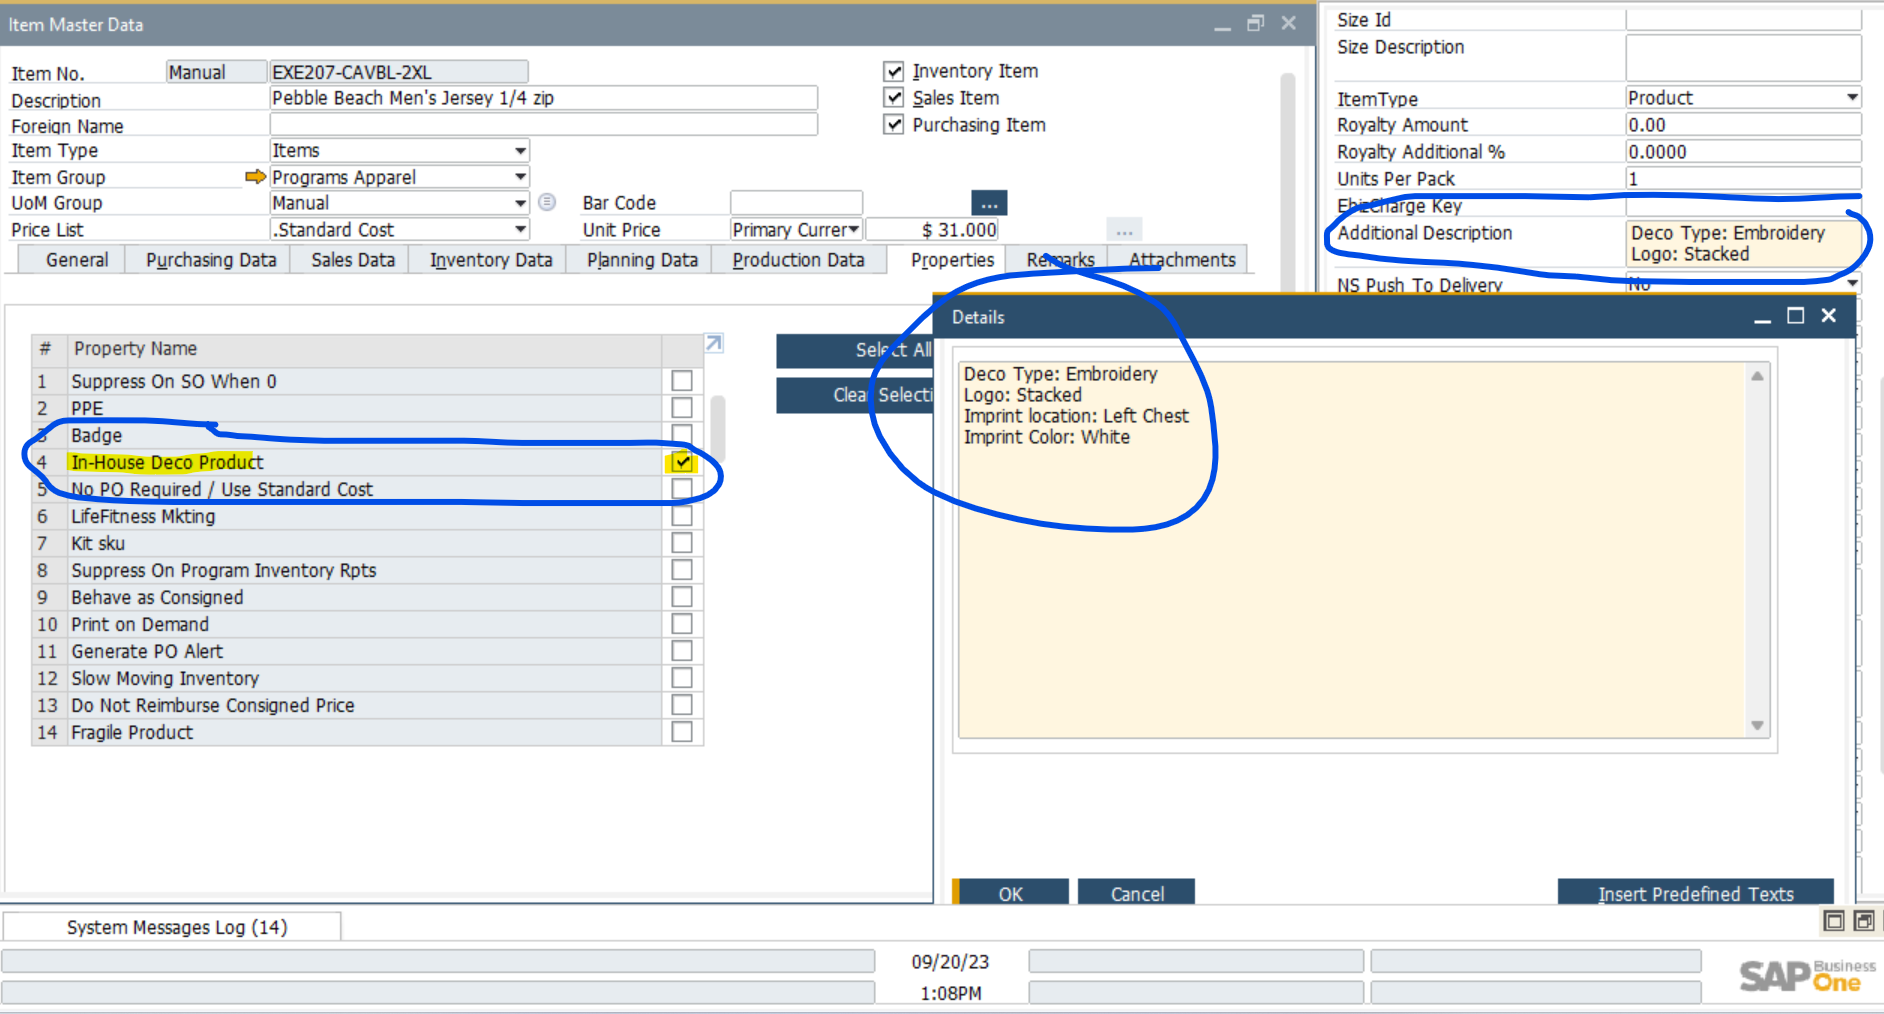This screenshot has height=1014, width=1884.
Task: Open the Price List Standard Cost dropdown
Action: coord(520,230)
